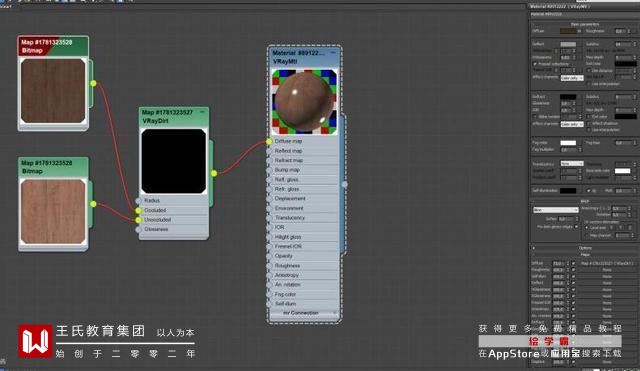Click the Radius input socket on VRayDirt

click(138, 200)
